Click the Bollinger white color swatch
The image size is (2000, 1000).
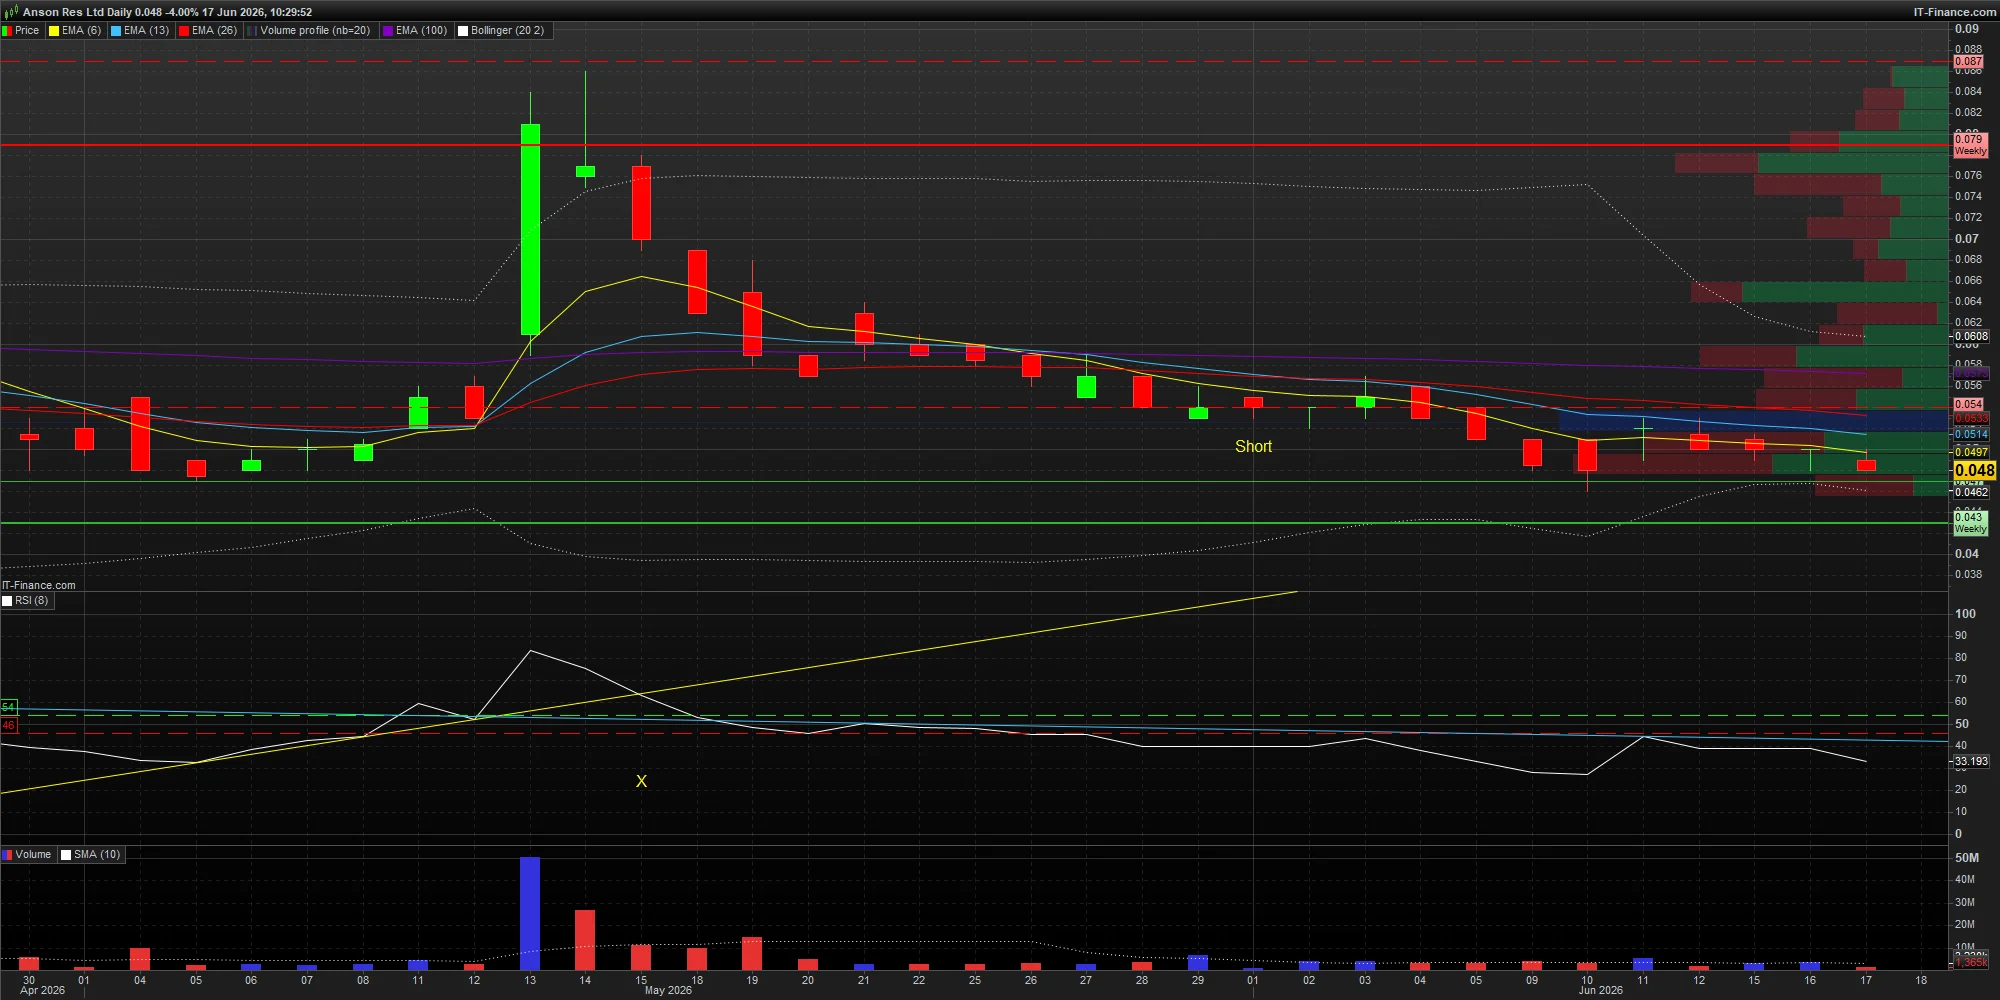coord(463,31)
